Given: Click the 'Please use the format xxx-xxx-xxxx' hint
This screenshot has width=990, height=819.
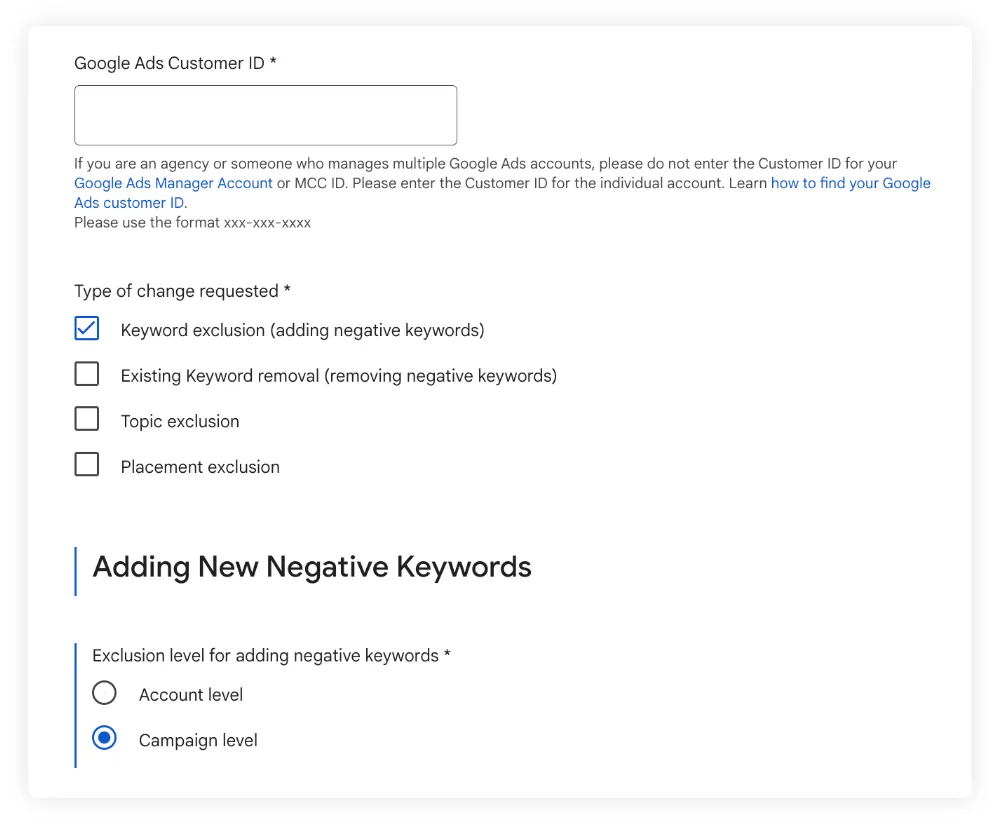Looking at the screenshot, I should pyautogui.click(x=193, y=222).
